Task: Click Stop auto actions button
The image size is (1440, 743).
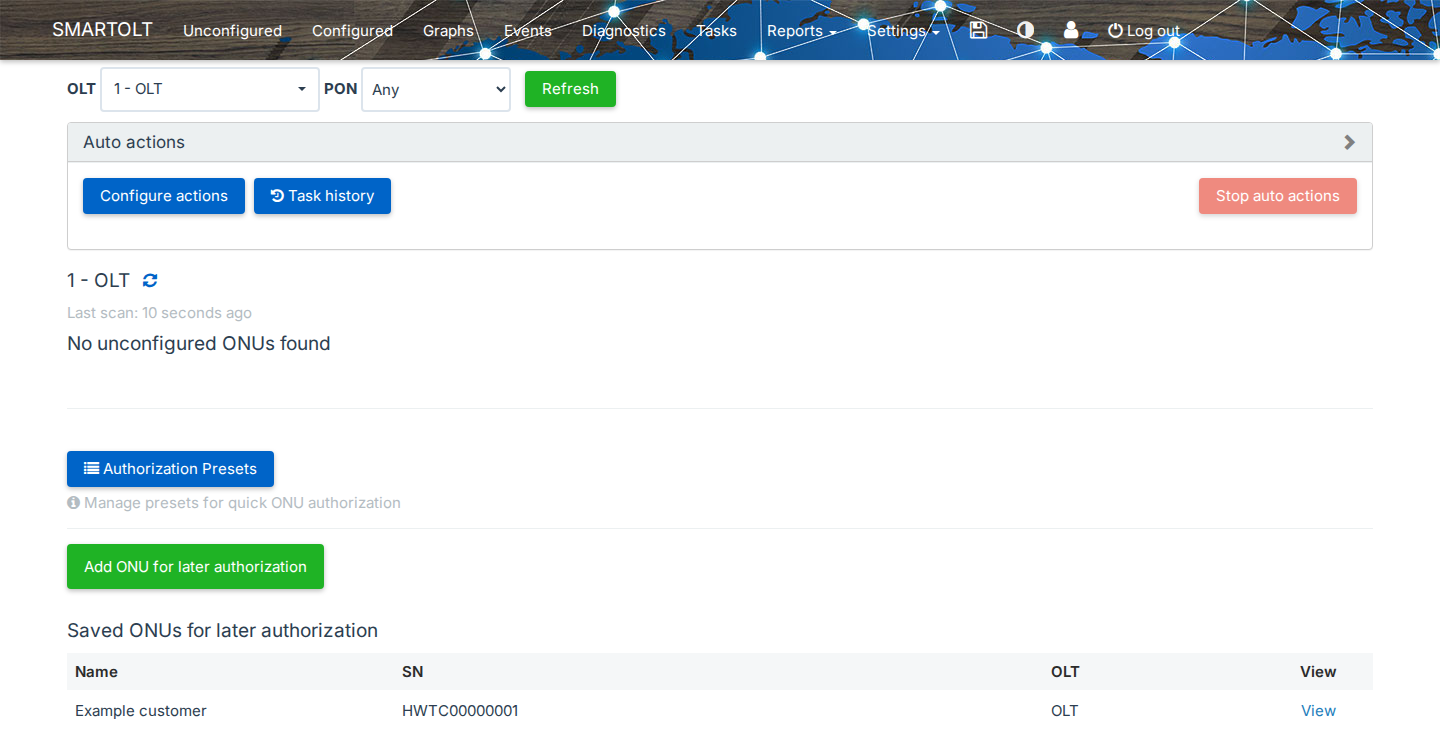Action: coord(1277,196)
